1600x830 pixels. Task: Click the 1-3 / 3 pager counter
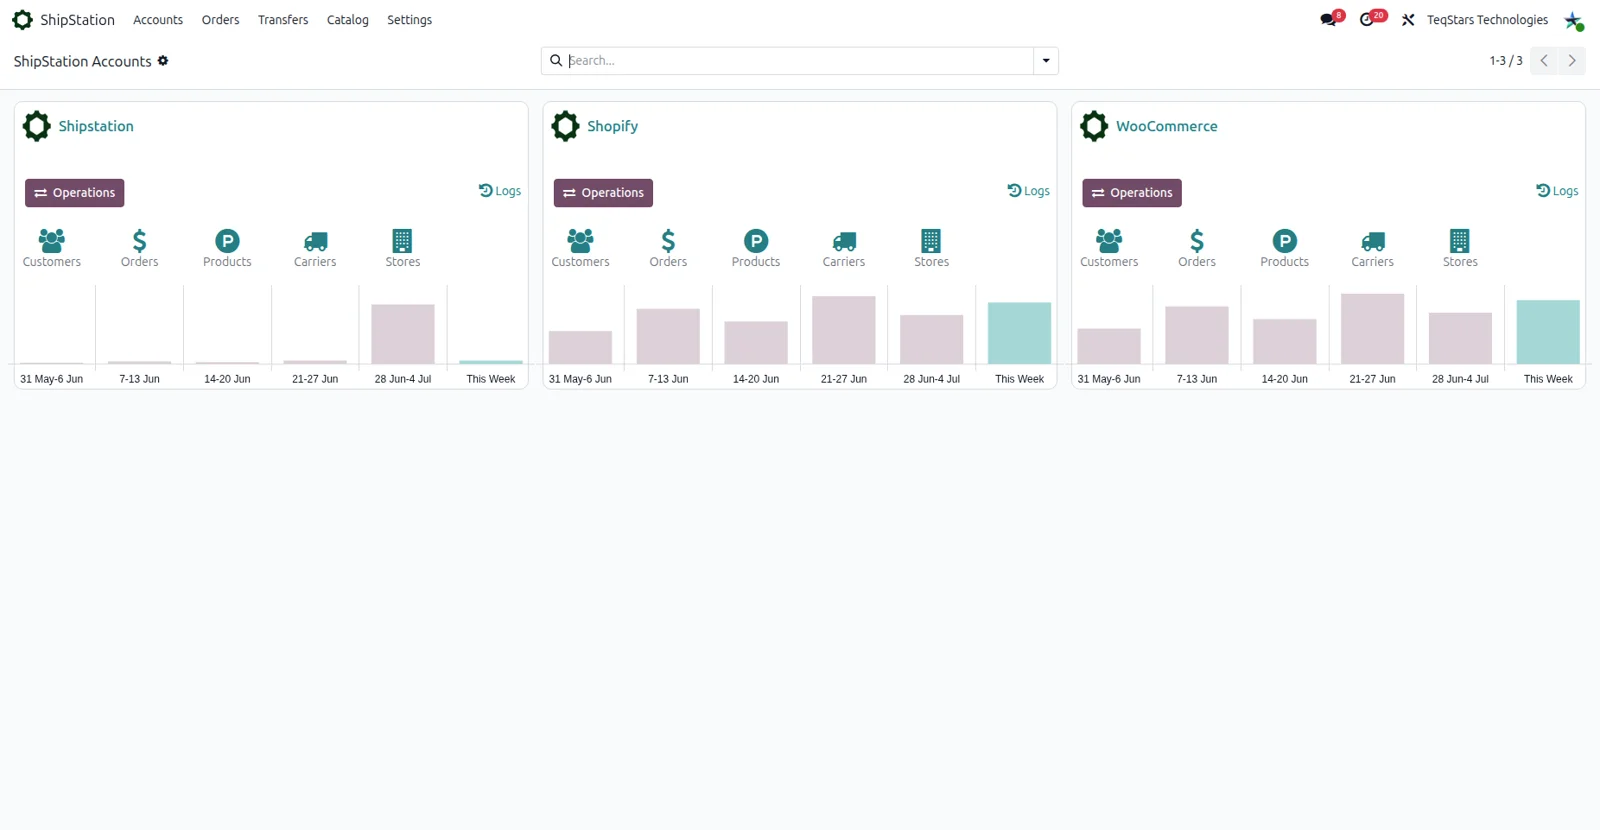pyautogui.click(x=1506, y=61)
